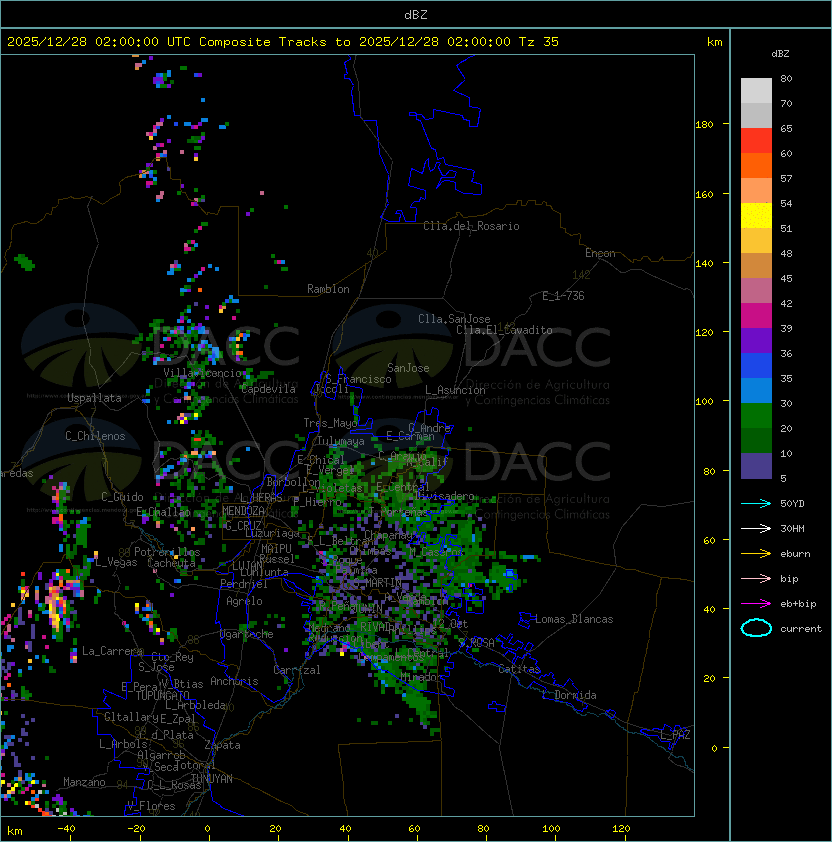Screen dimensions: 832x842
Task: Click the Capdevila label
Action: (268, 389)
